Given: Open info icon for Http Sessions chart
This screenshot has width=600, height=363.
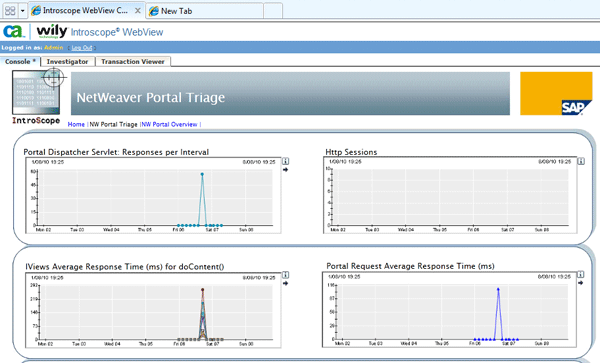Looking at the screenshot, I should click(581, 161).
